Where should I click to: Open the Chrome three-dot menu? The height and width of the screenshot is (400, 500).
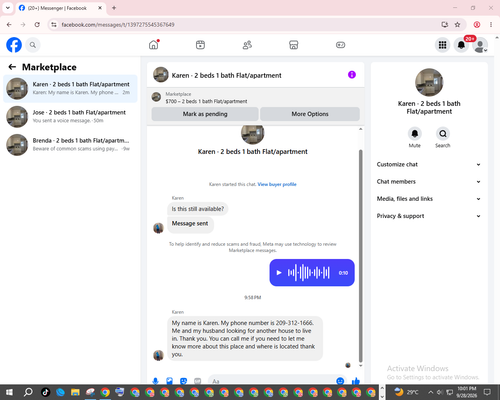click(491, 25)
